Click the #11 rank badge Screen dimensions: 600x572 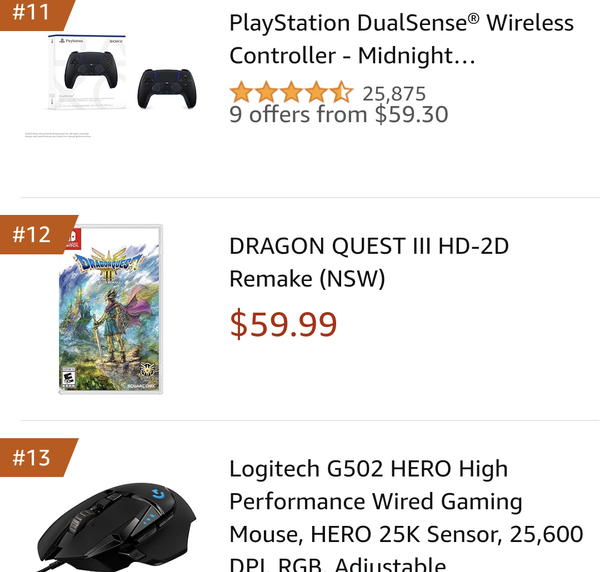[x=34, y=13]
